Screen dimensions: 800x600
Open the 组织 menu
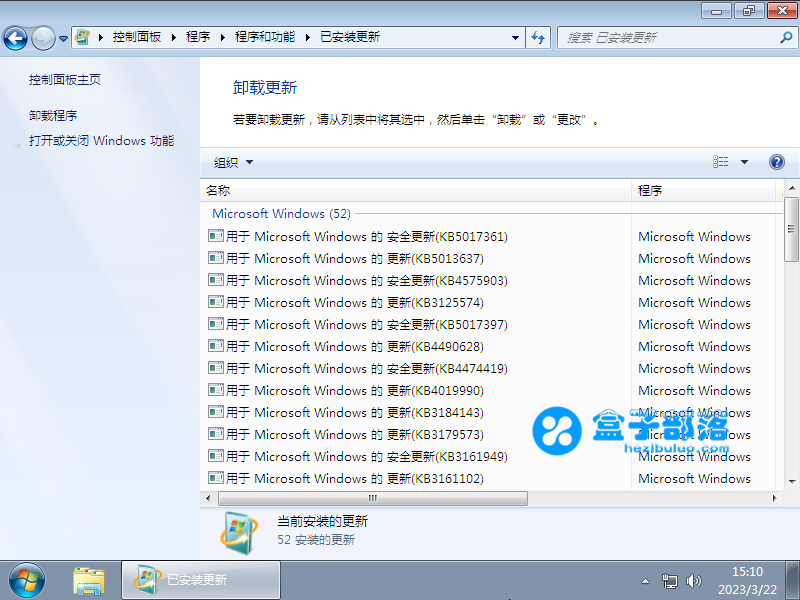(233, 162)
